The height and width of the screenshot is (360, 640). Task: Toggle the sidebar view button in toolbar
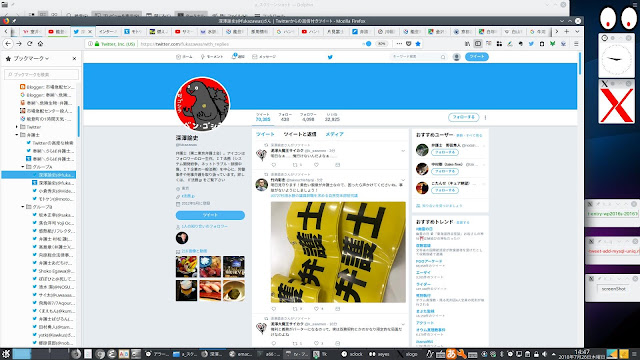(478, 44)
